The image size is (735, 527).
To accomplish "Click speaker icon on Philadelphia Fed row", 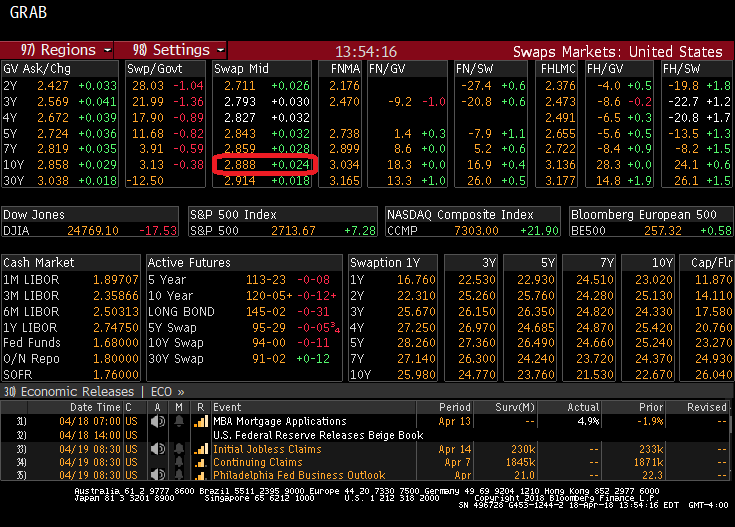I will click(158, 475).
